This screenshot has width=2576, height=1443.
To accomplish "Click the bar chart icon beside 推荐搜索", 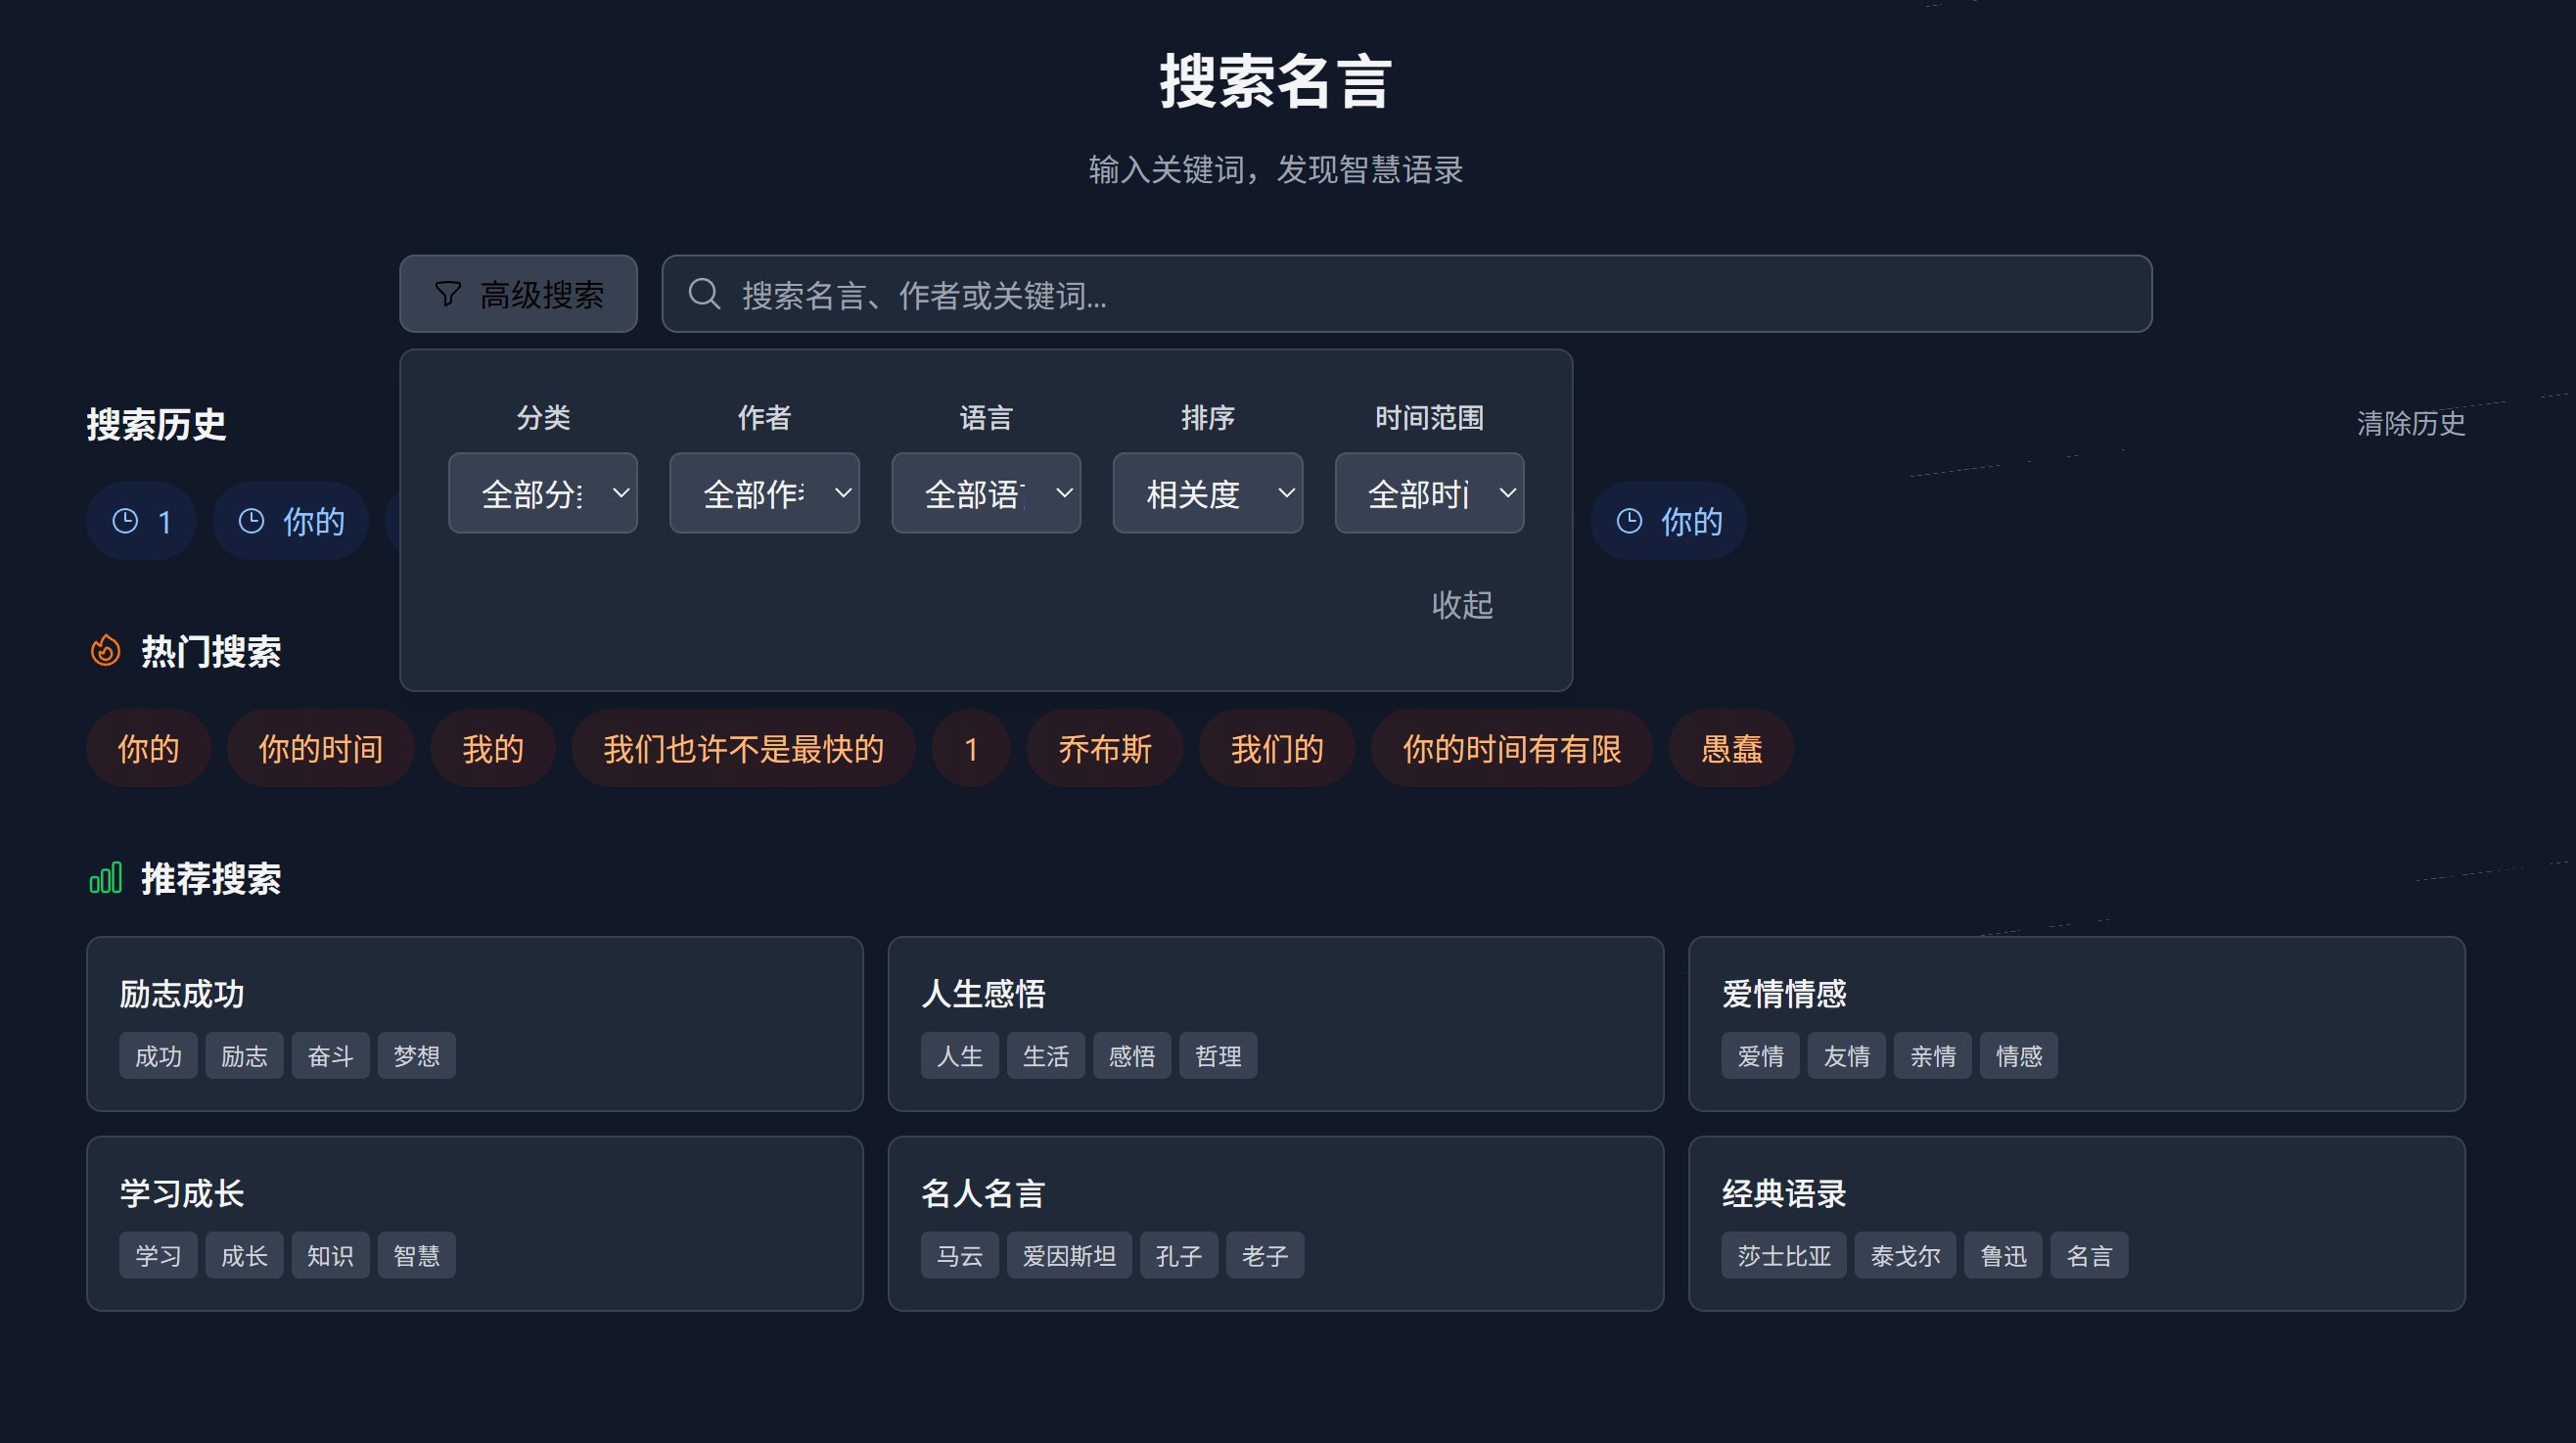I will tap(105, 878).
